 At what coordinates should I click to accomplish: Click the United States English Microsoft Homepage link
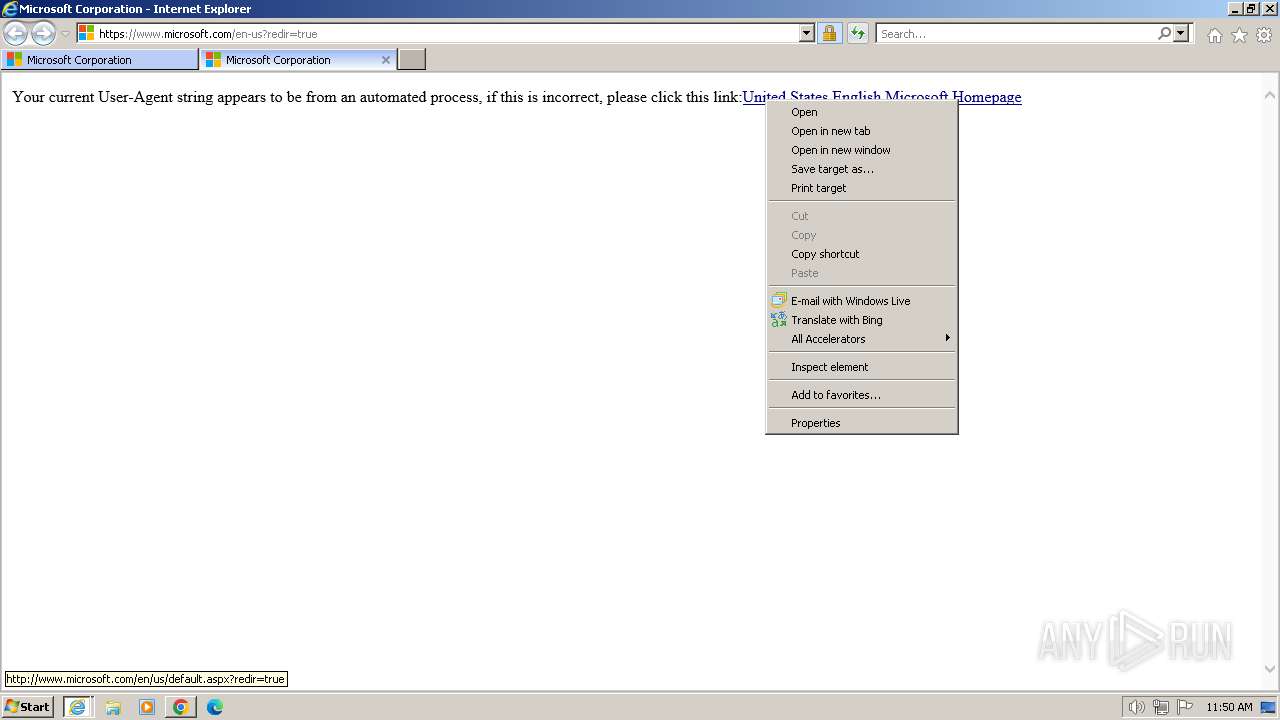pos(882,97)
